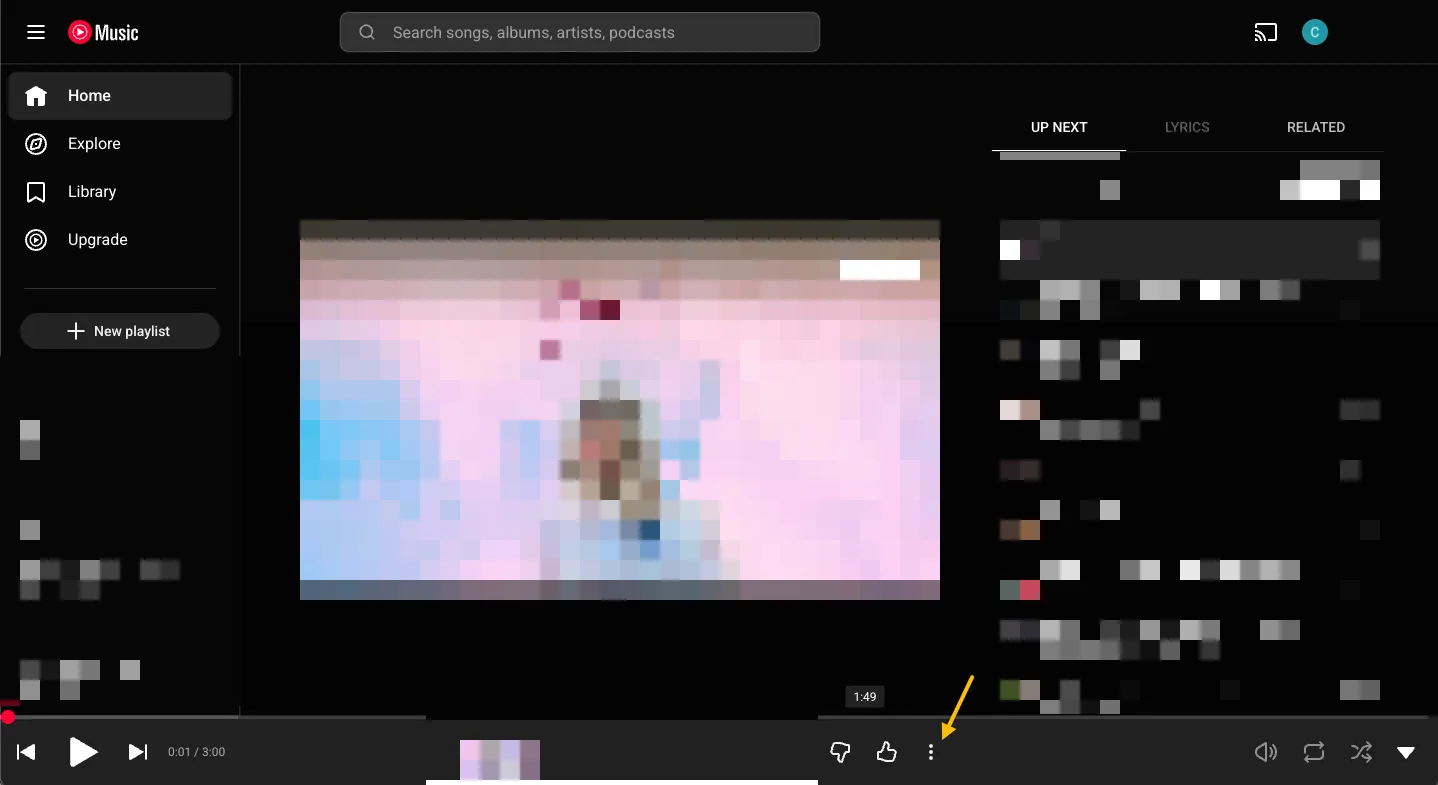Open the account avatar menu
The width and height of the screenshot is (1438, 785).
(1314, 33)
